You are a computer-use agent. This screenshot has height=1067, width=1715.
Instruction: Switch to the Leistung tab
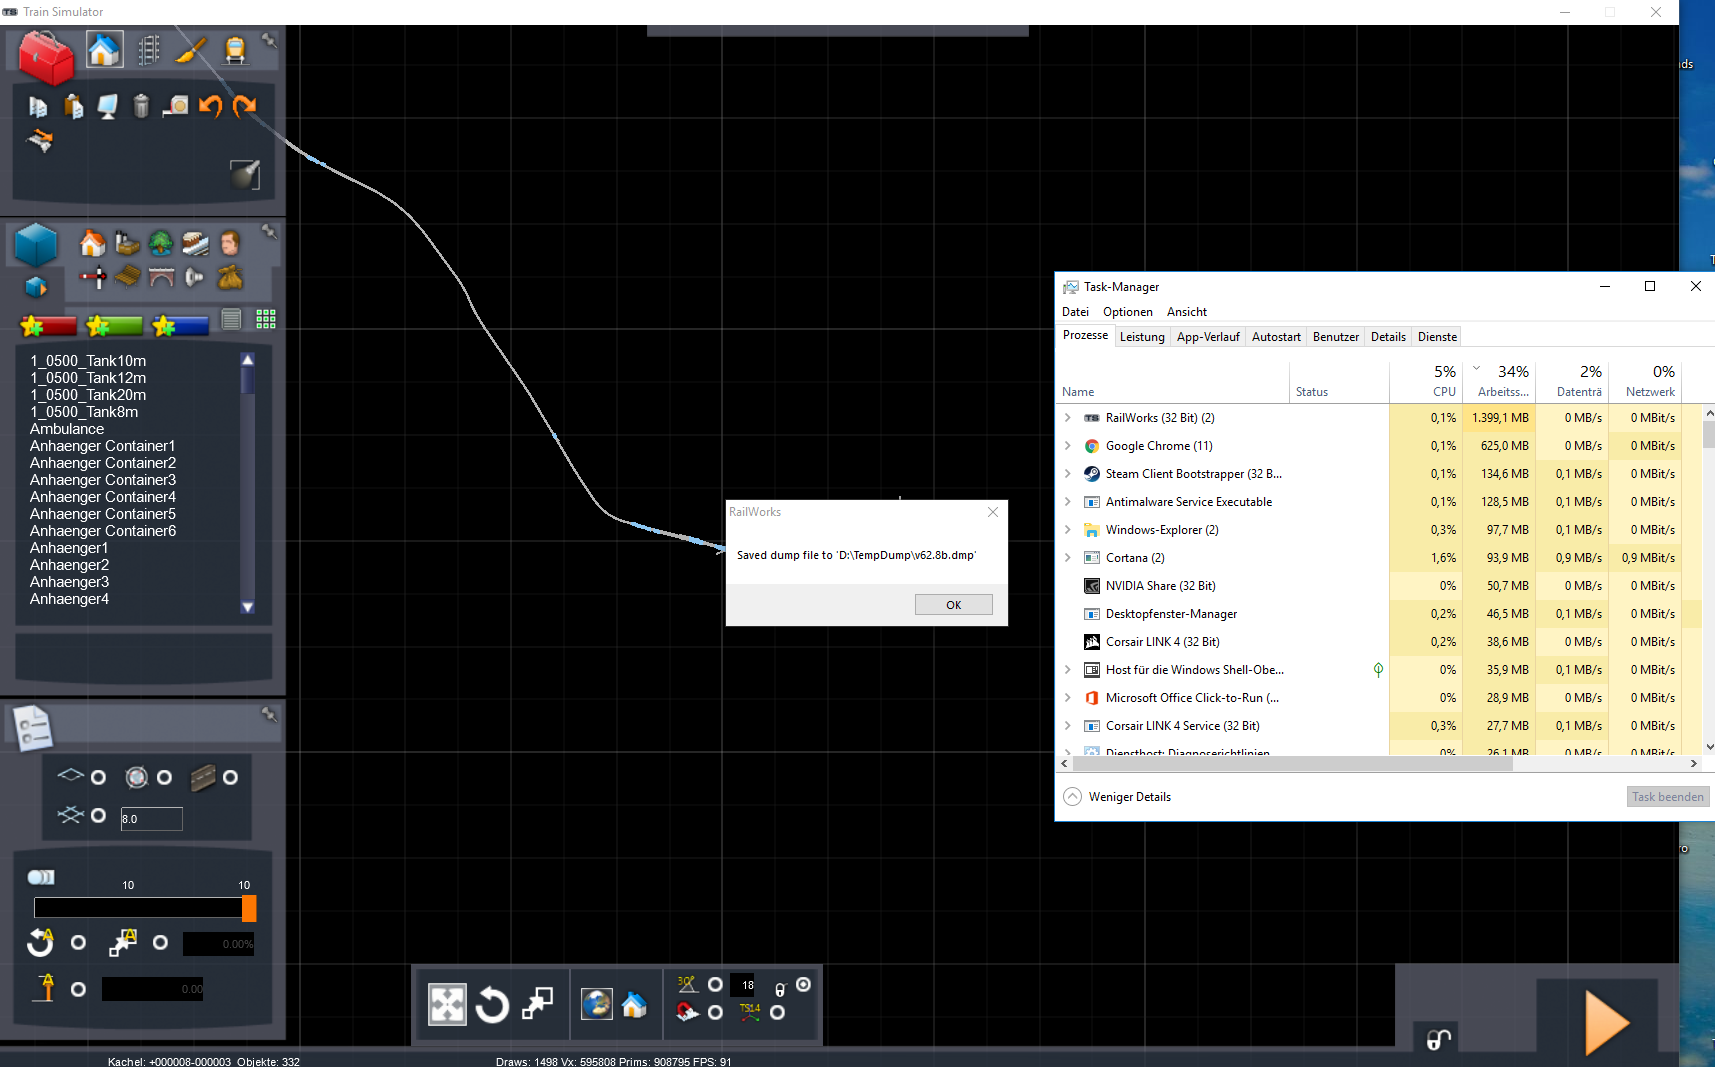coord(1142,337)
